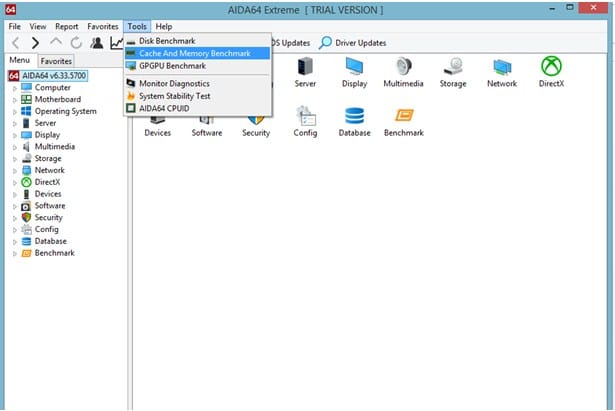Viewport: 615px width, 411px height.
Task: Click the Database icon in the tree
Action: [x=26, y=241]
